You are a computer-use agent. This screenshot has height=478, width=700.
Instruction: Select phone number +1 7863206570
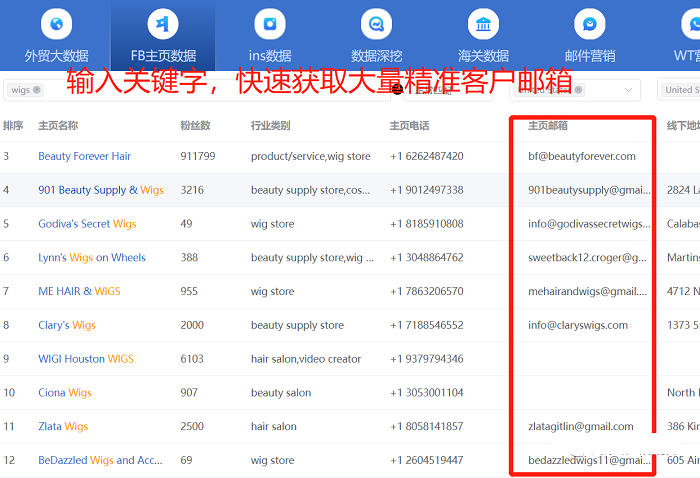[426, 291]
